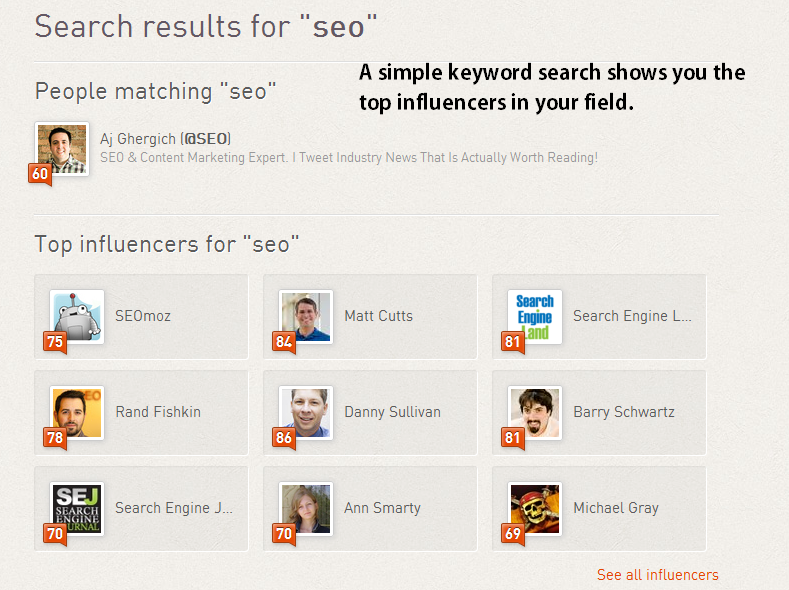Click Search Engine Land logo icon
The image size is (789, 590).
tap(535, 315)
